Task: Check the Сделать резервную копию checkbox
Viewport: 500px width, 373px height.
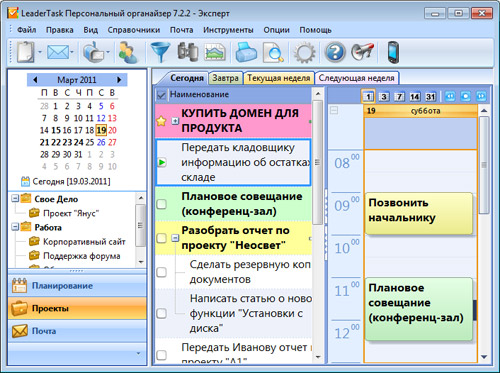Action: pos(161,272)
